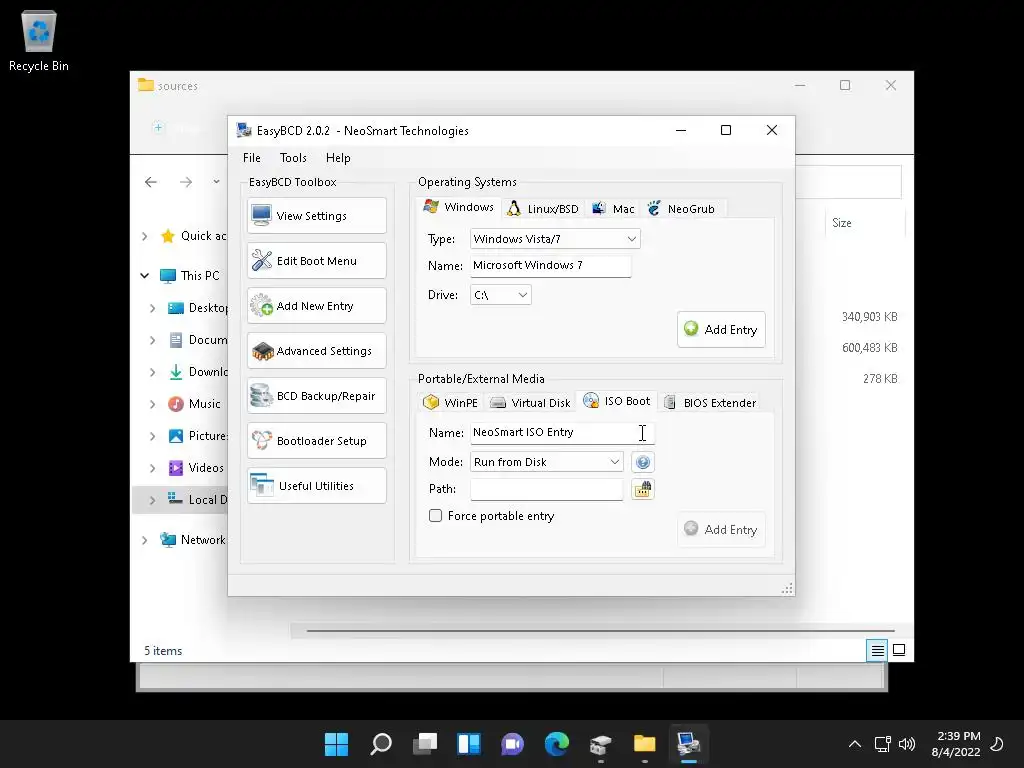
Task: Launch Microsoft Edge from taskbar
Action: [556, 744]
